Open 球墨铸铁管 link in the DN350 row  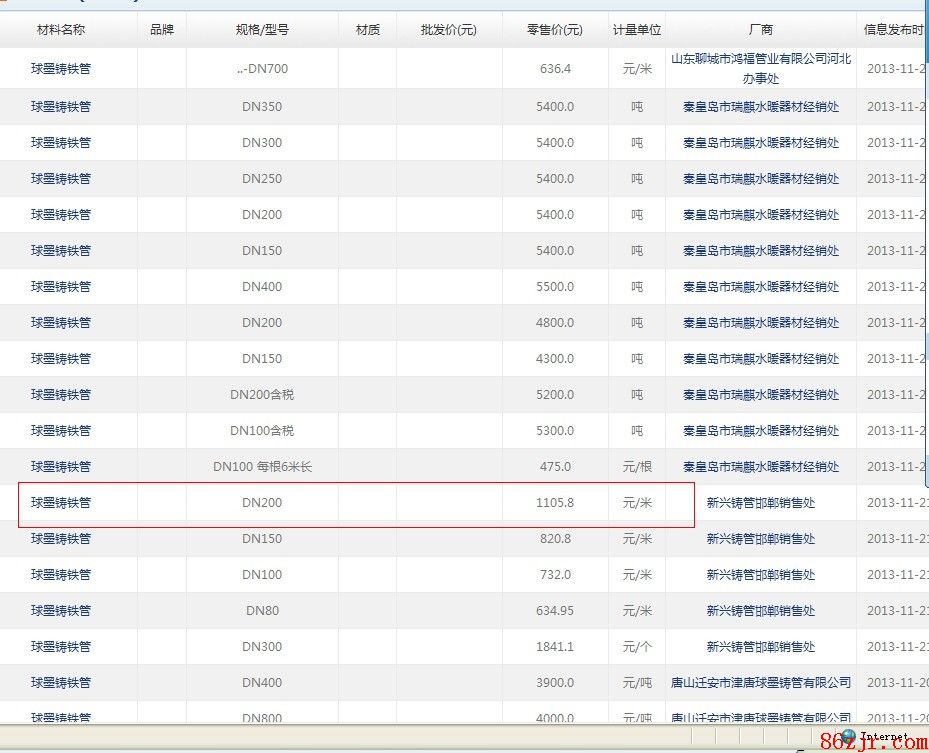tap(61, 107)
